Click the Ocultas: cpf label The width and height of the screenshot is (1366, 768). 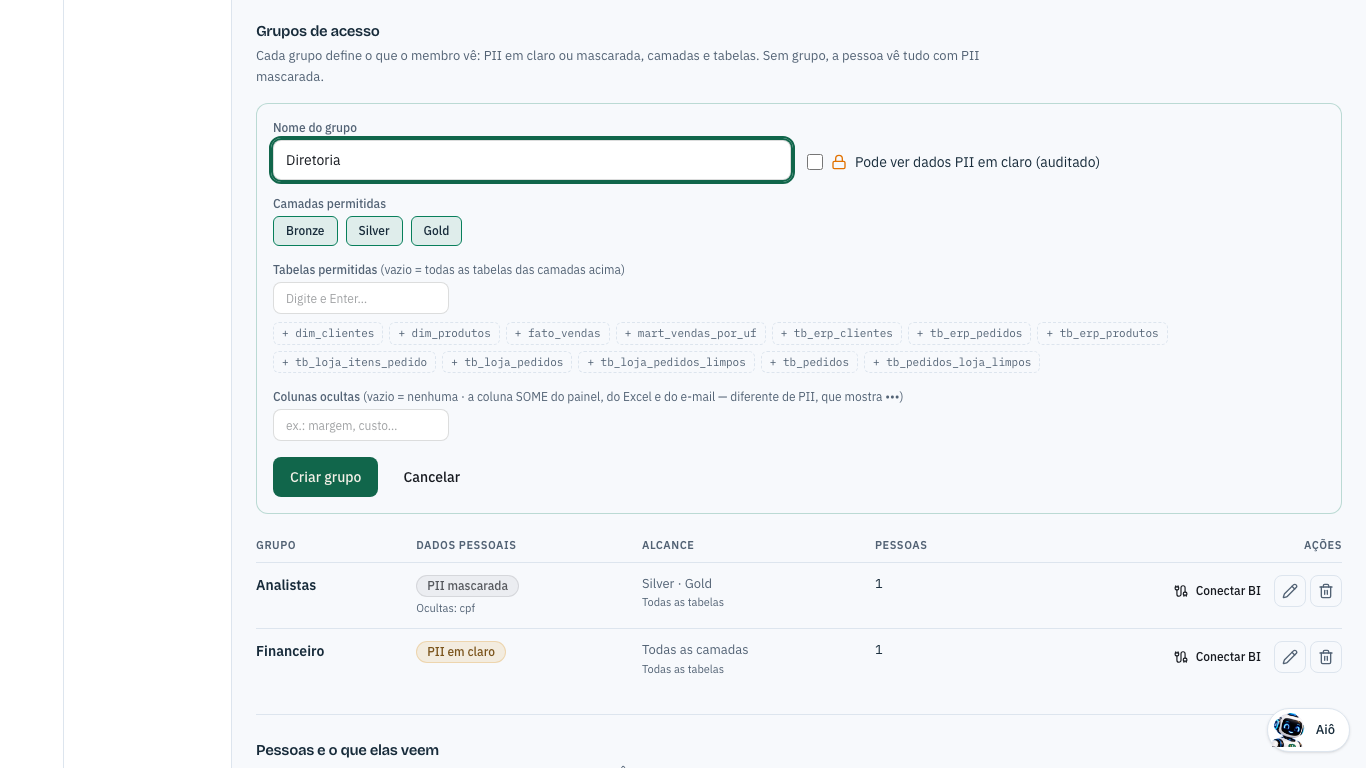coord(445,608)
